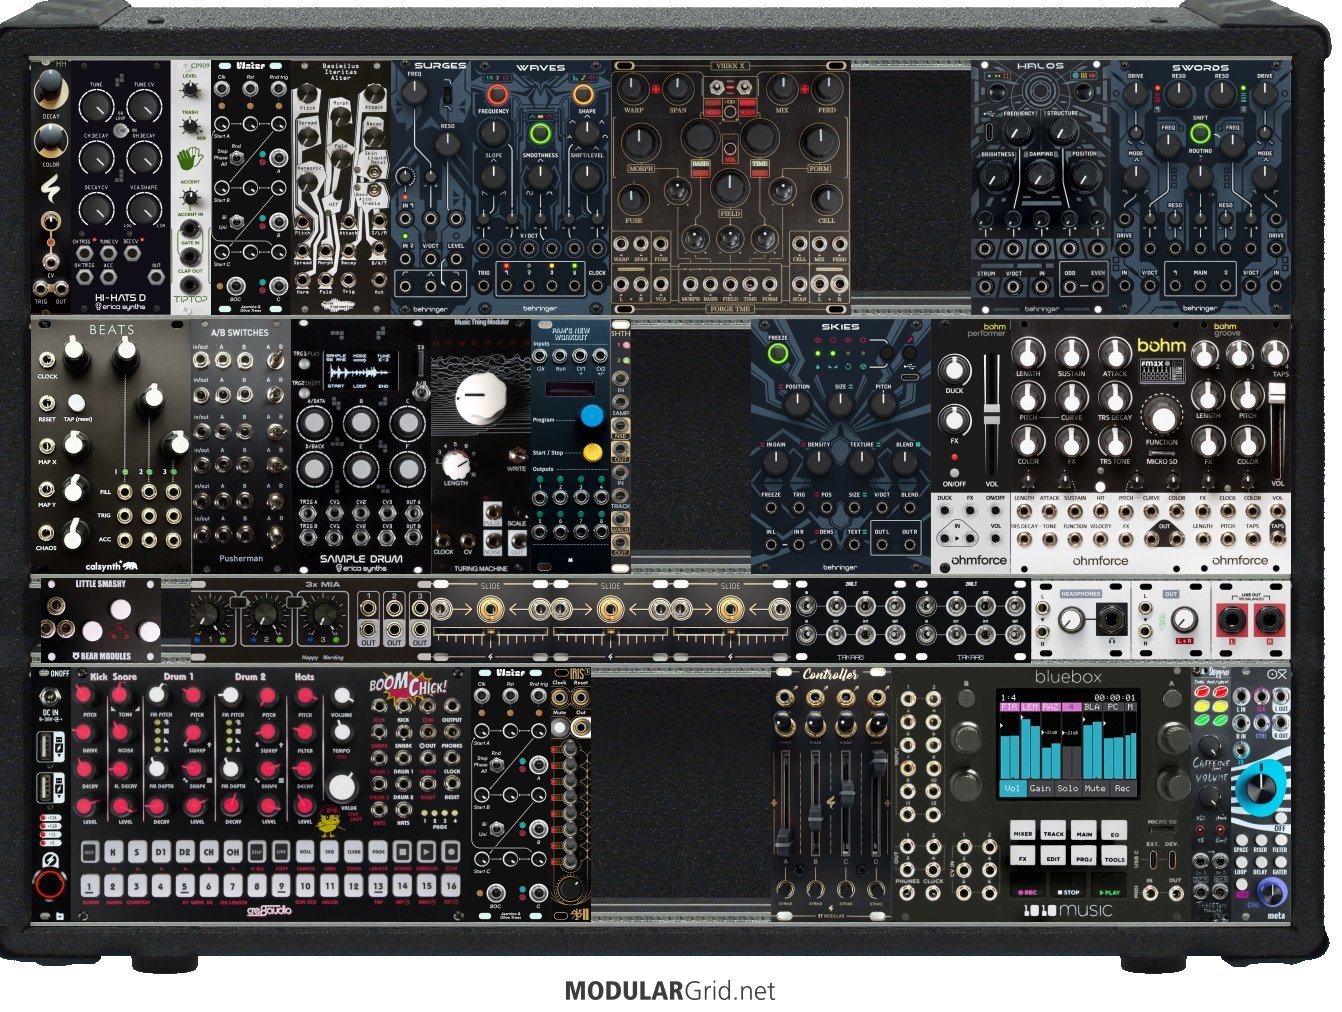
Task: Click the EDIT button on BoomChick
Action: tap(89, 853)
